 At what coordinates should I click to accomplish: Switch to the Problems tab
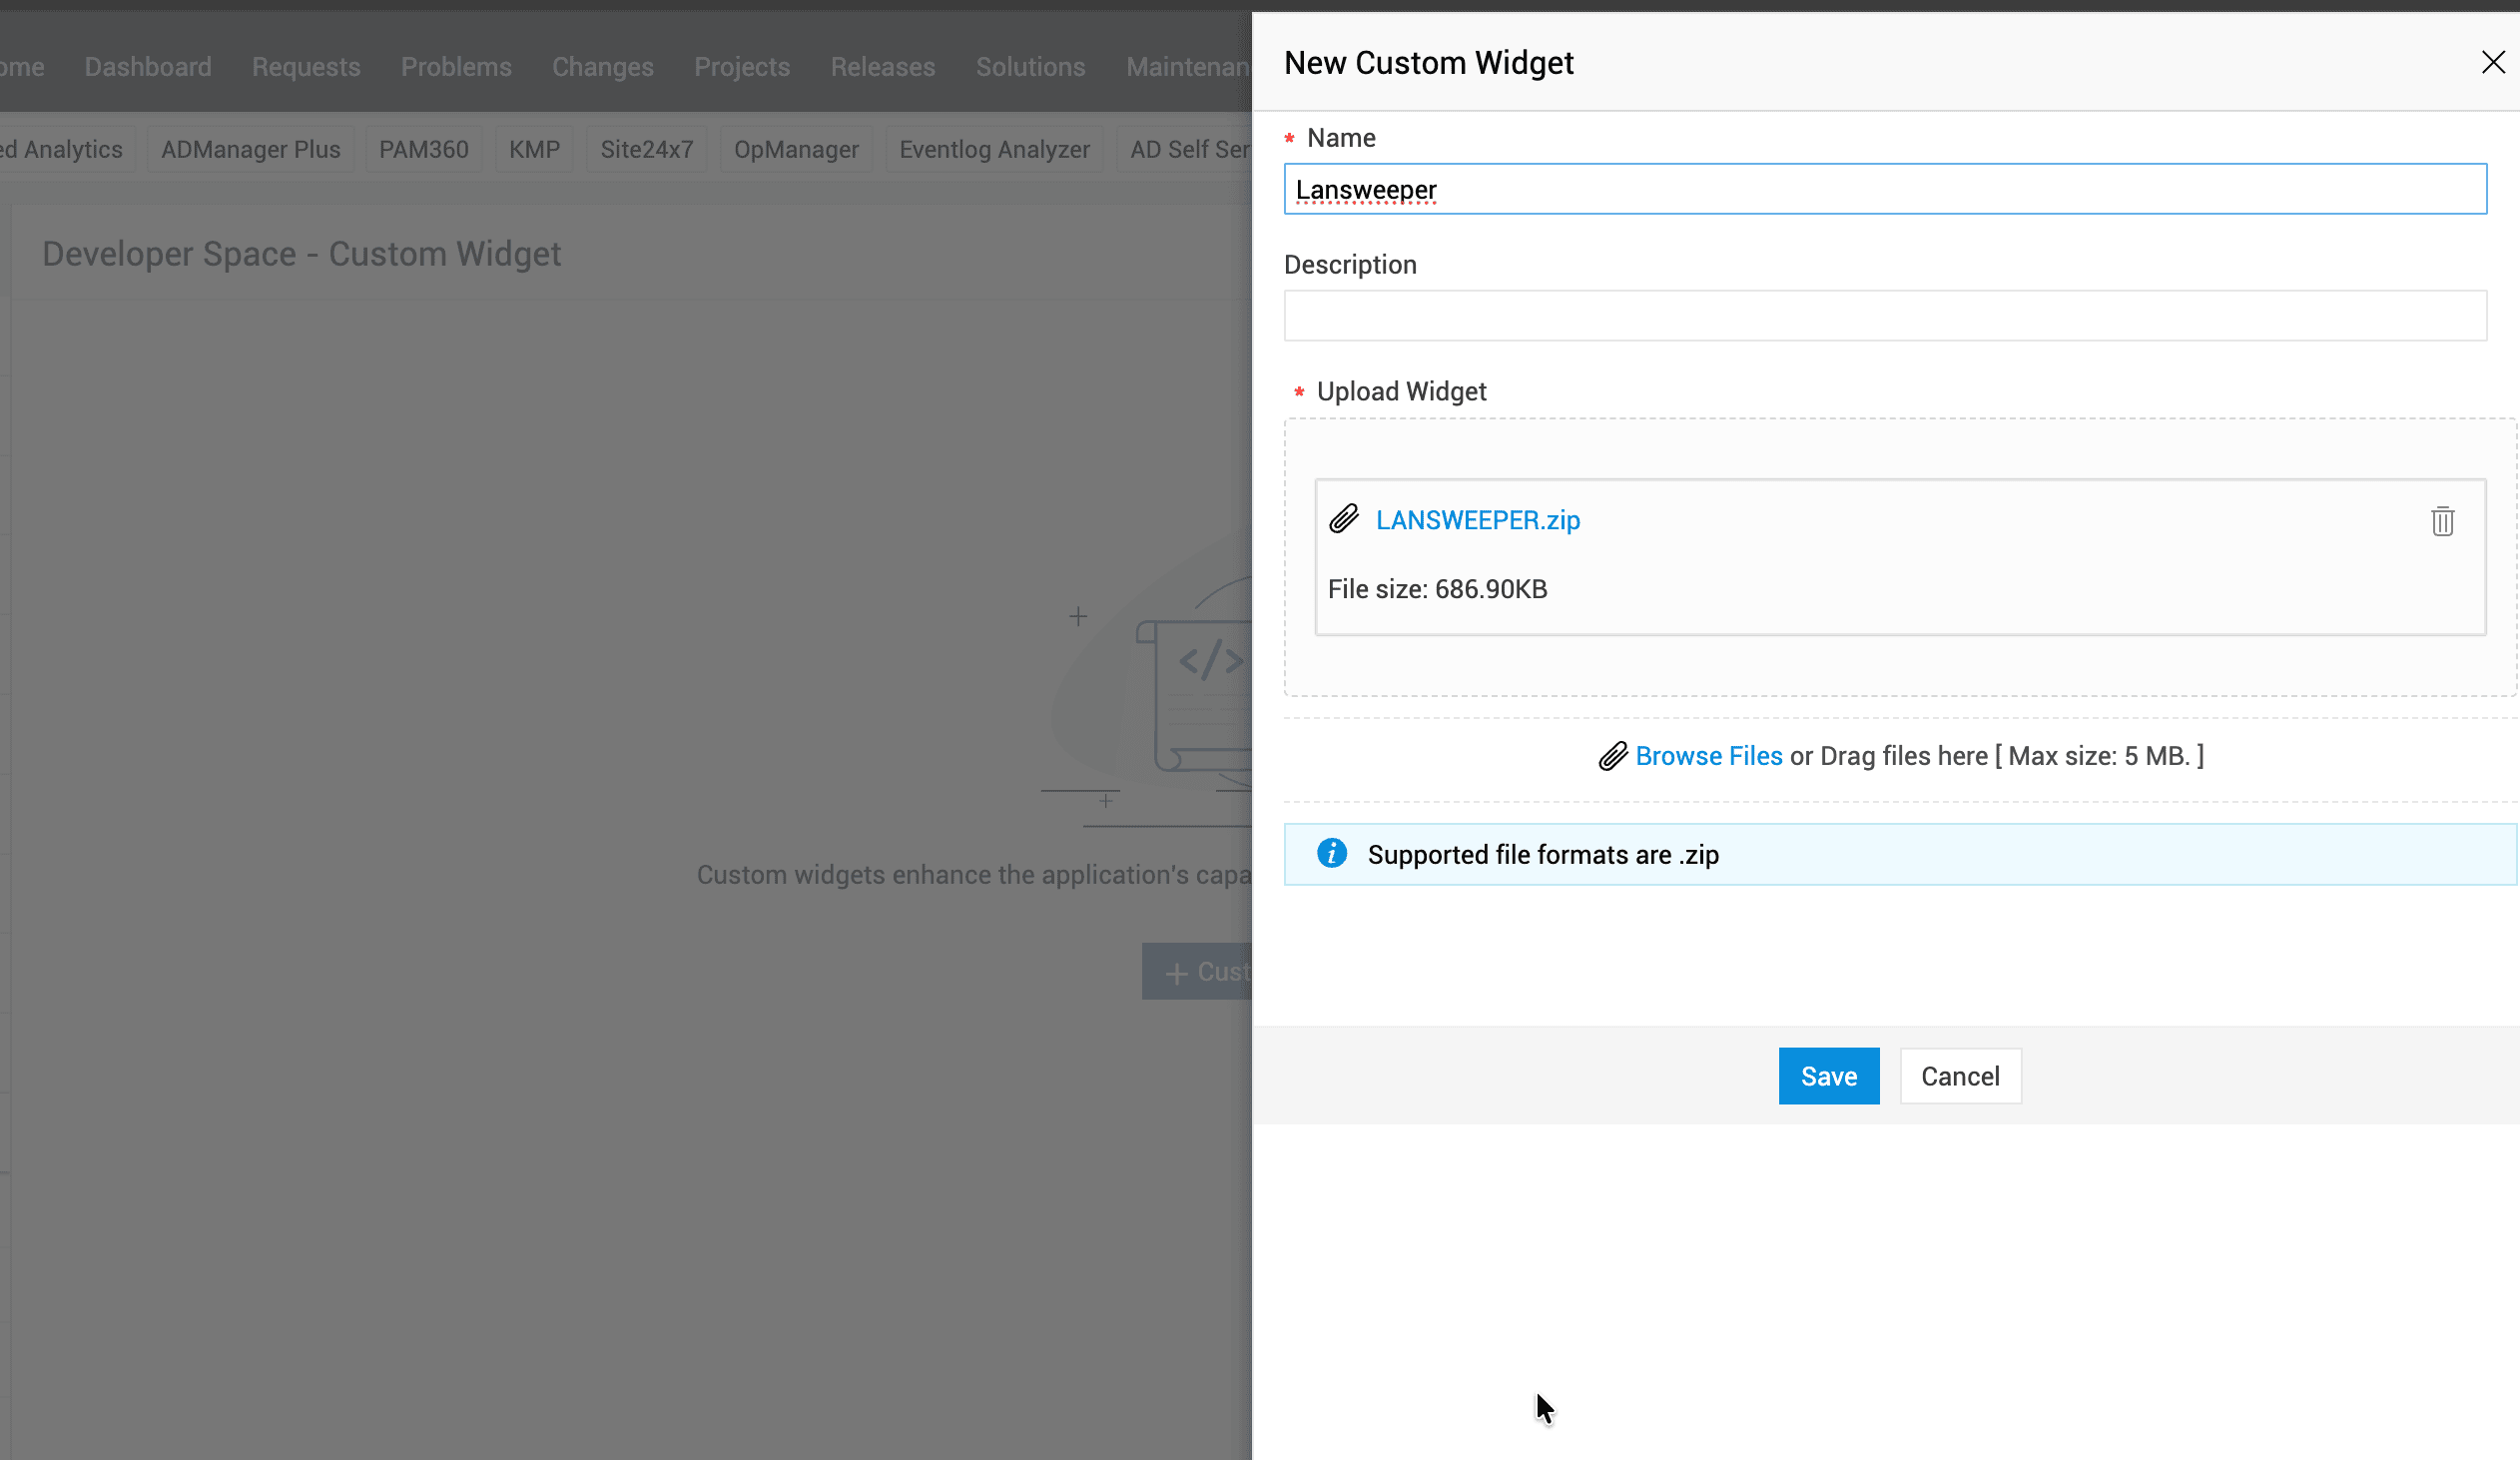pos(456,67)
